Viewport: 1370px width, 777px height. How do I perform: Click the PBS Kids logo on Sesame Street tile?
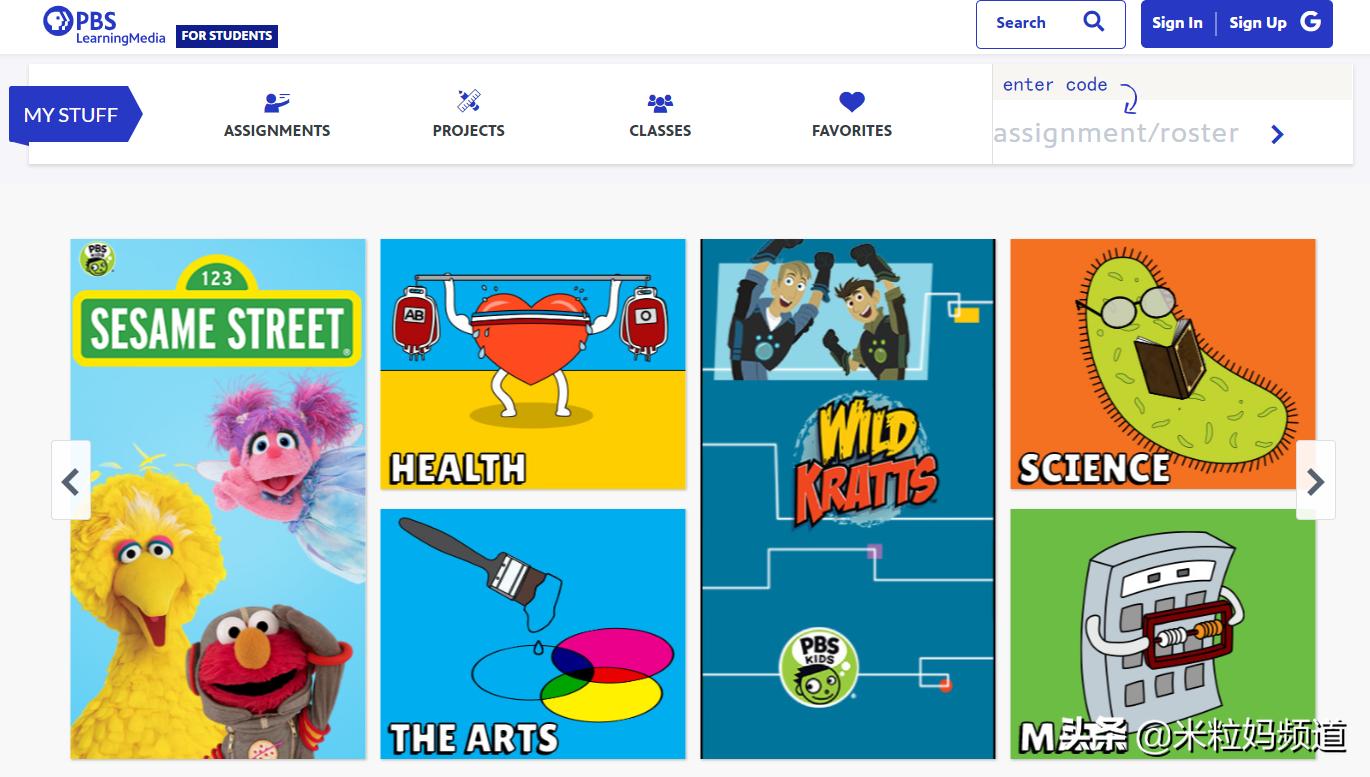click(97, 259)
